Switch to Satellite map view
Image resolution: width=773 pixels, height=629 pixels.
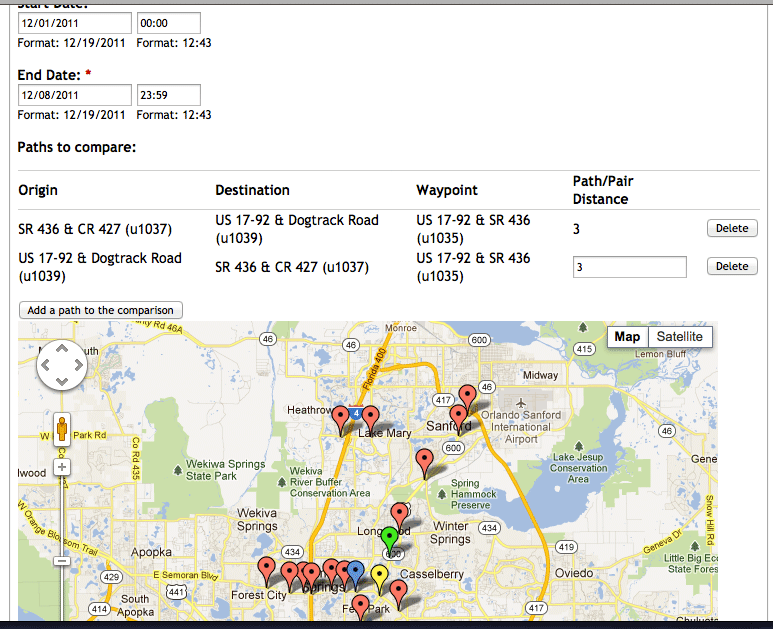coord(679,337)
